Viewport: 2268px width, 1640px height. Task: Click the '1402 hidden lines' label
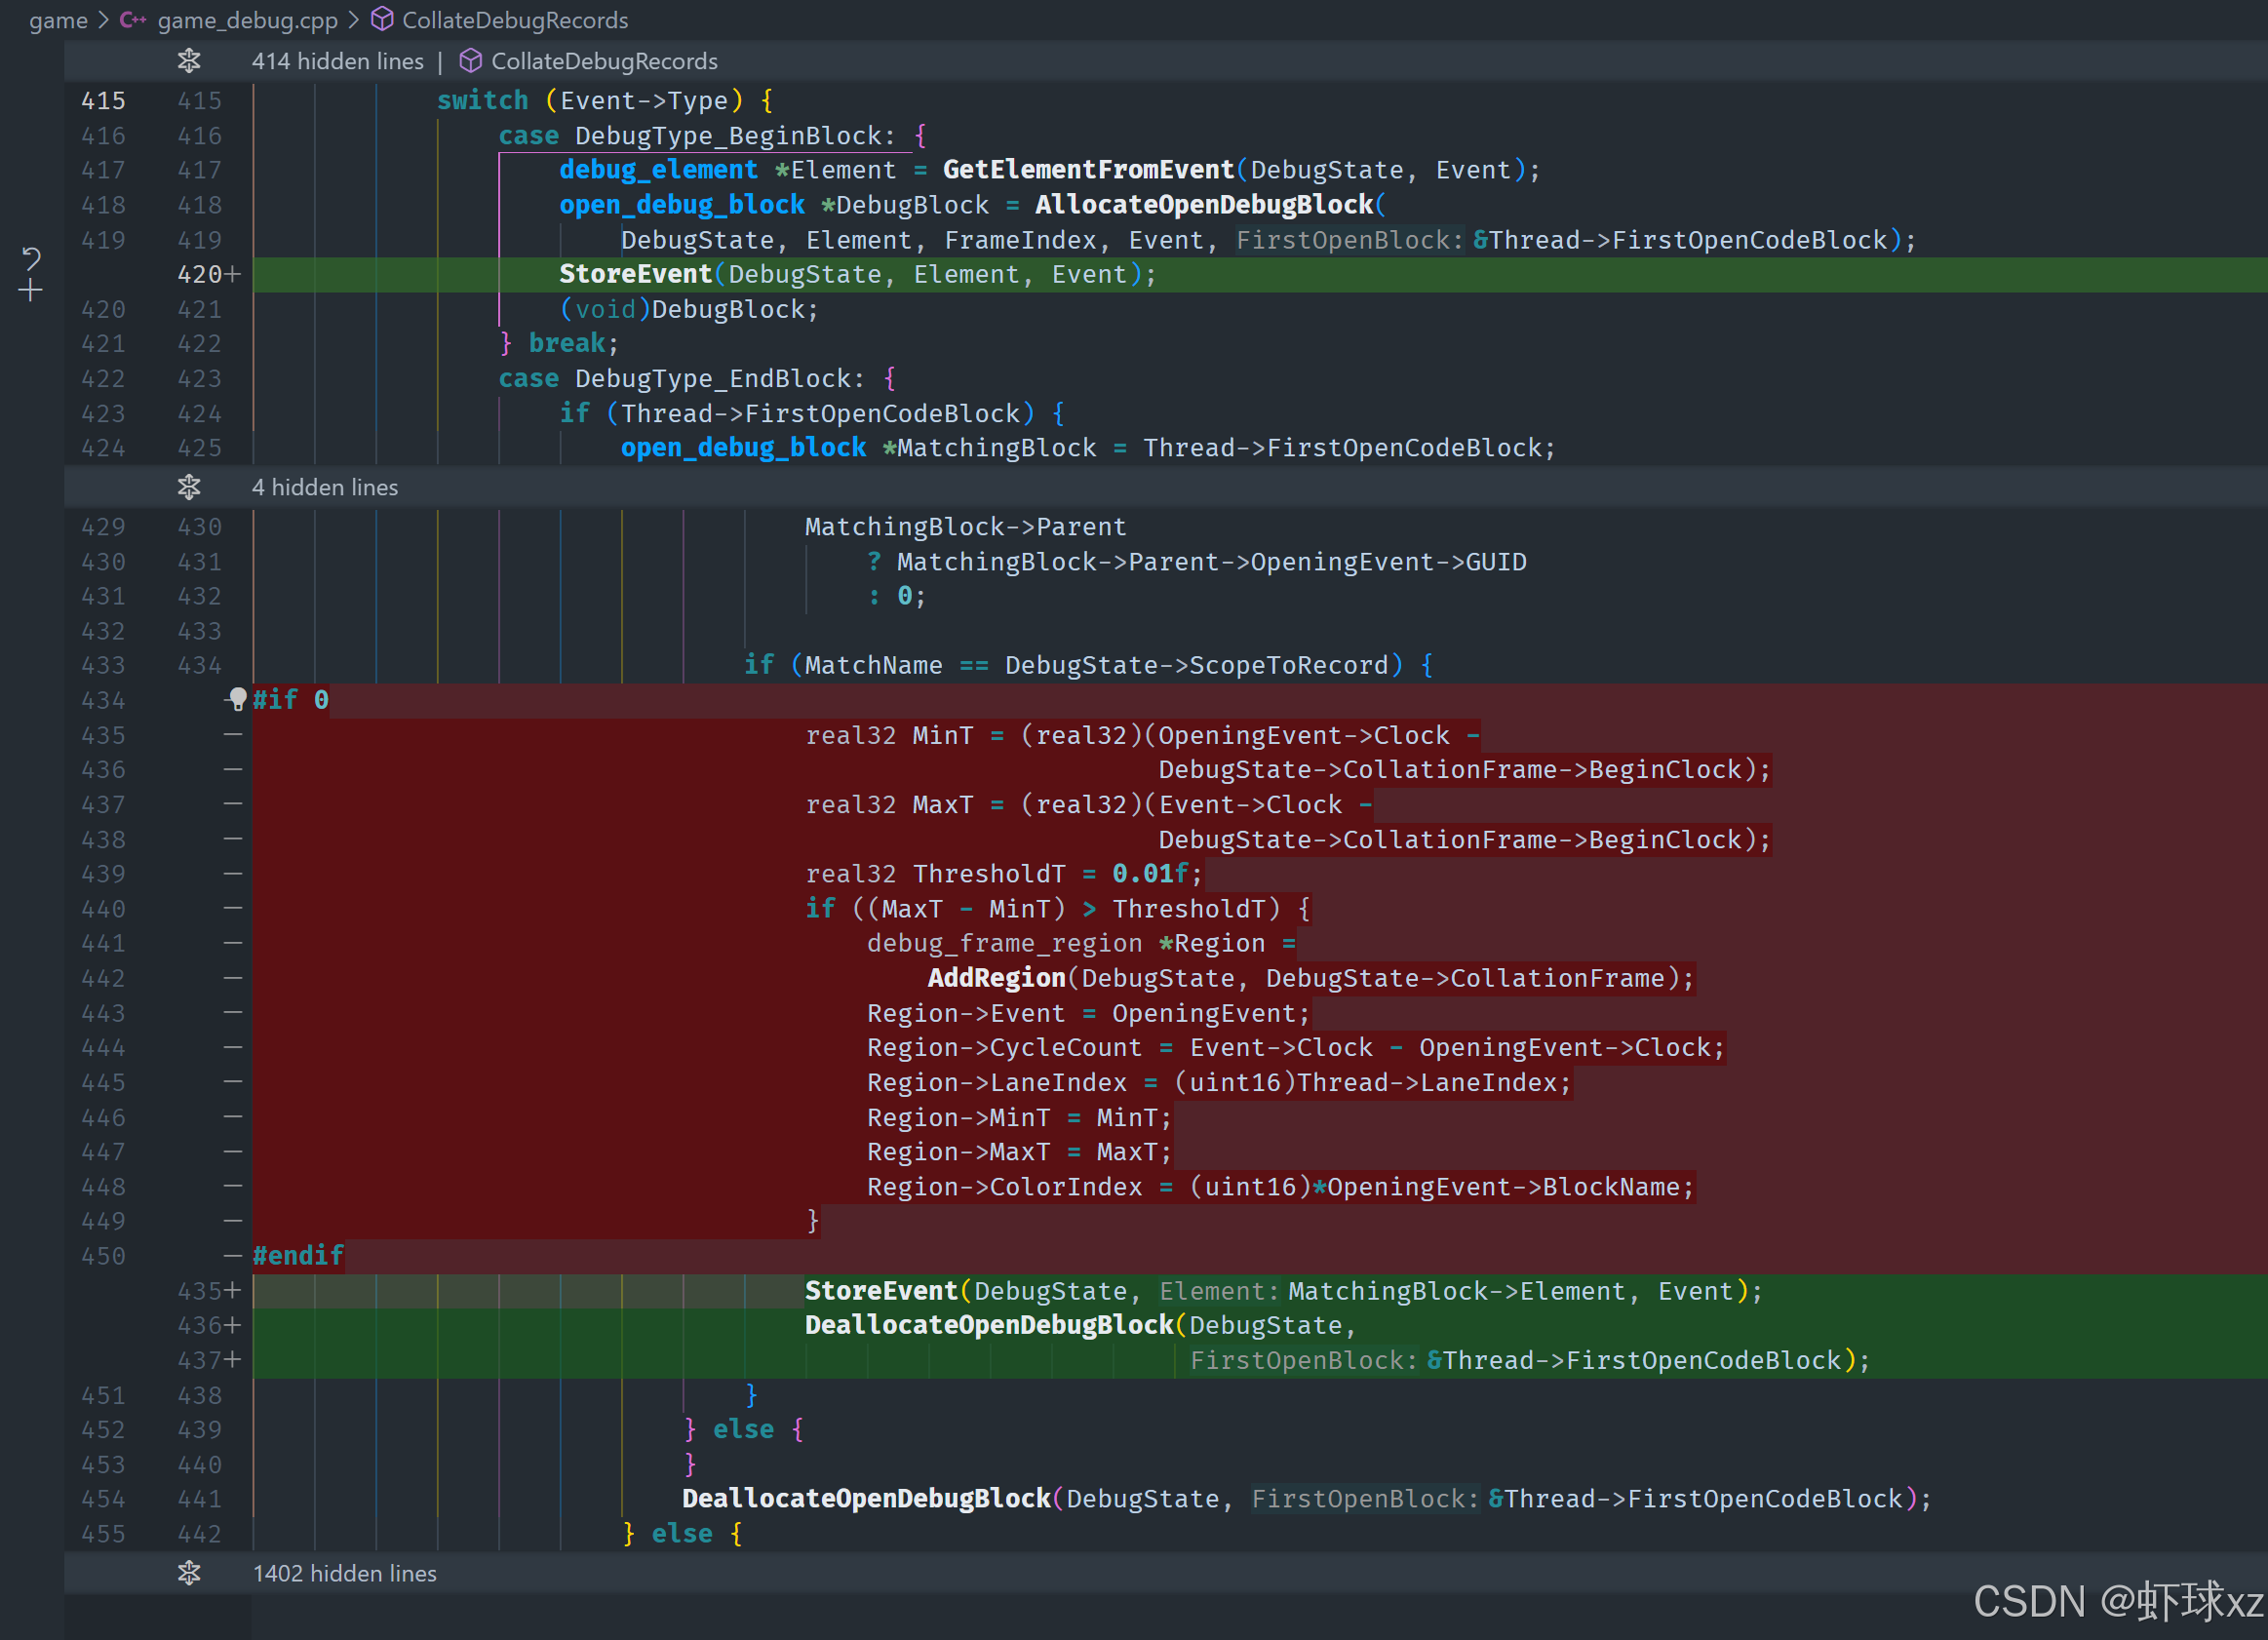pyautogui.click(x=344, y=1573)
